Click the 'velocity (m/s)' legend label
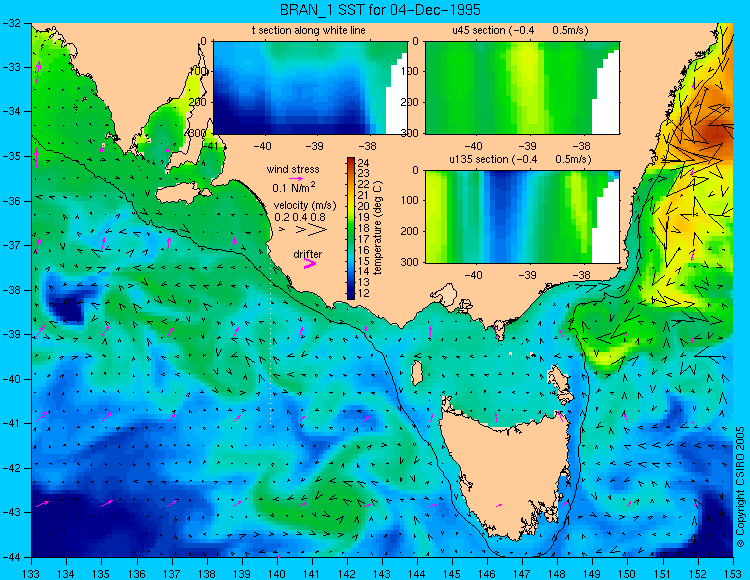 (x=305, y=206)
